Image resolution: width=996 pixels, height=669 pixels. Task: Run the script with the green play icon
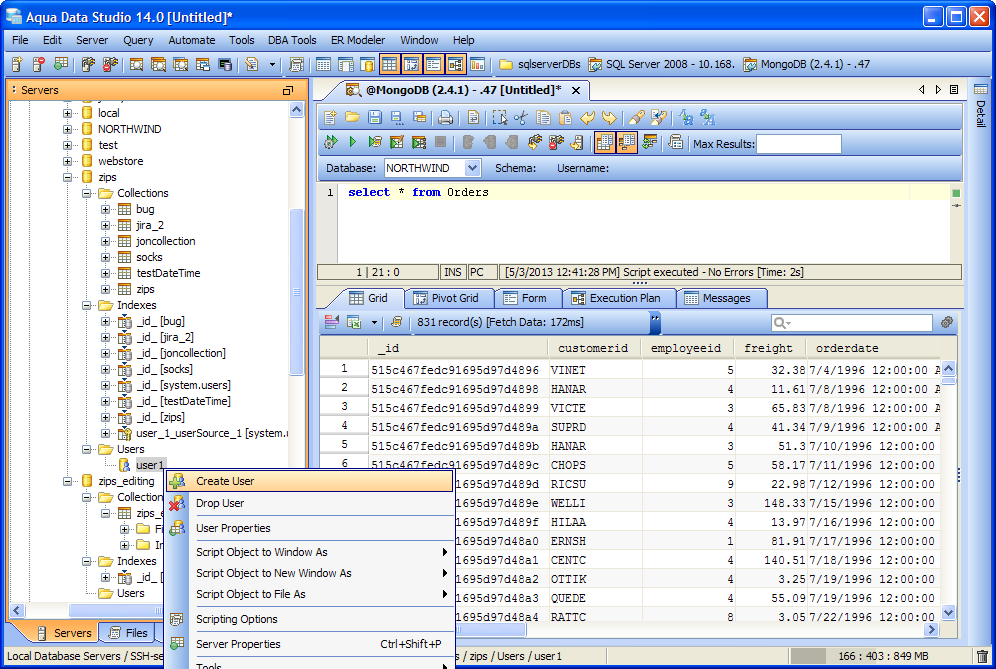coord(353,142)
